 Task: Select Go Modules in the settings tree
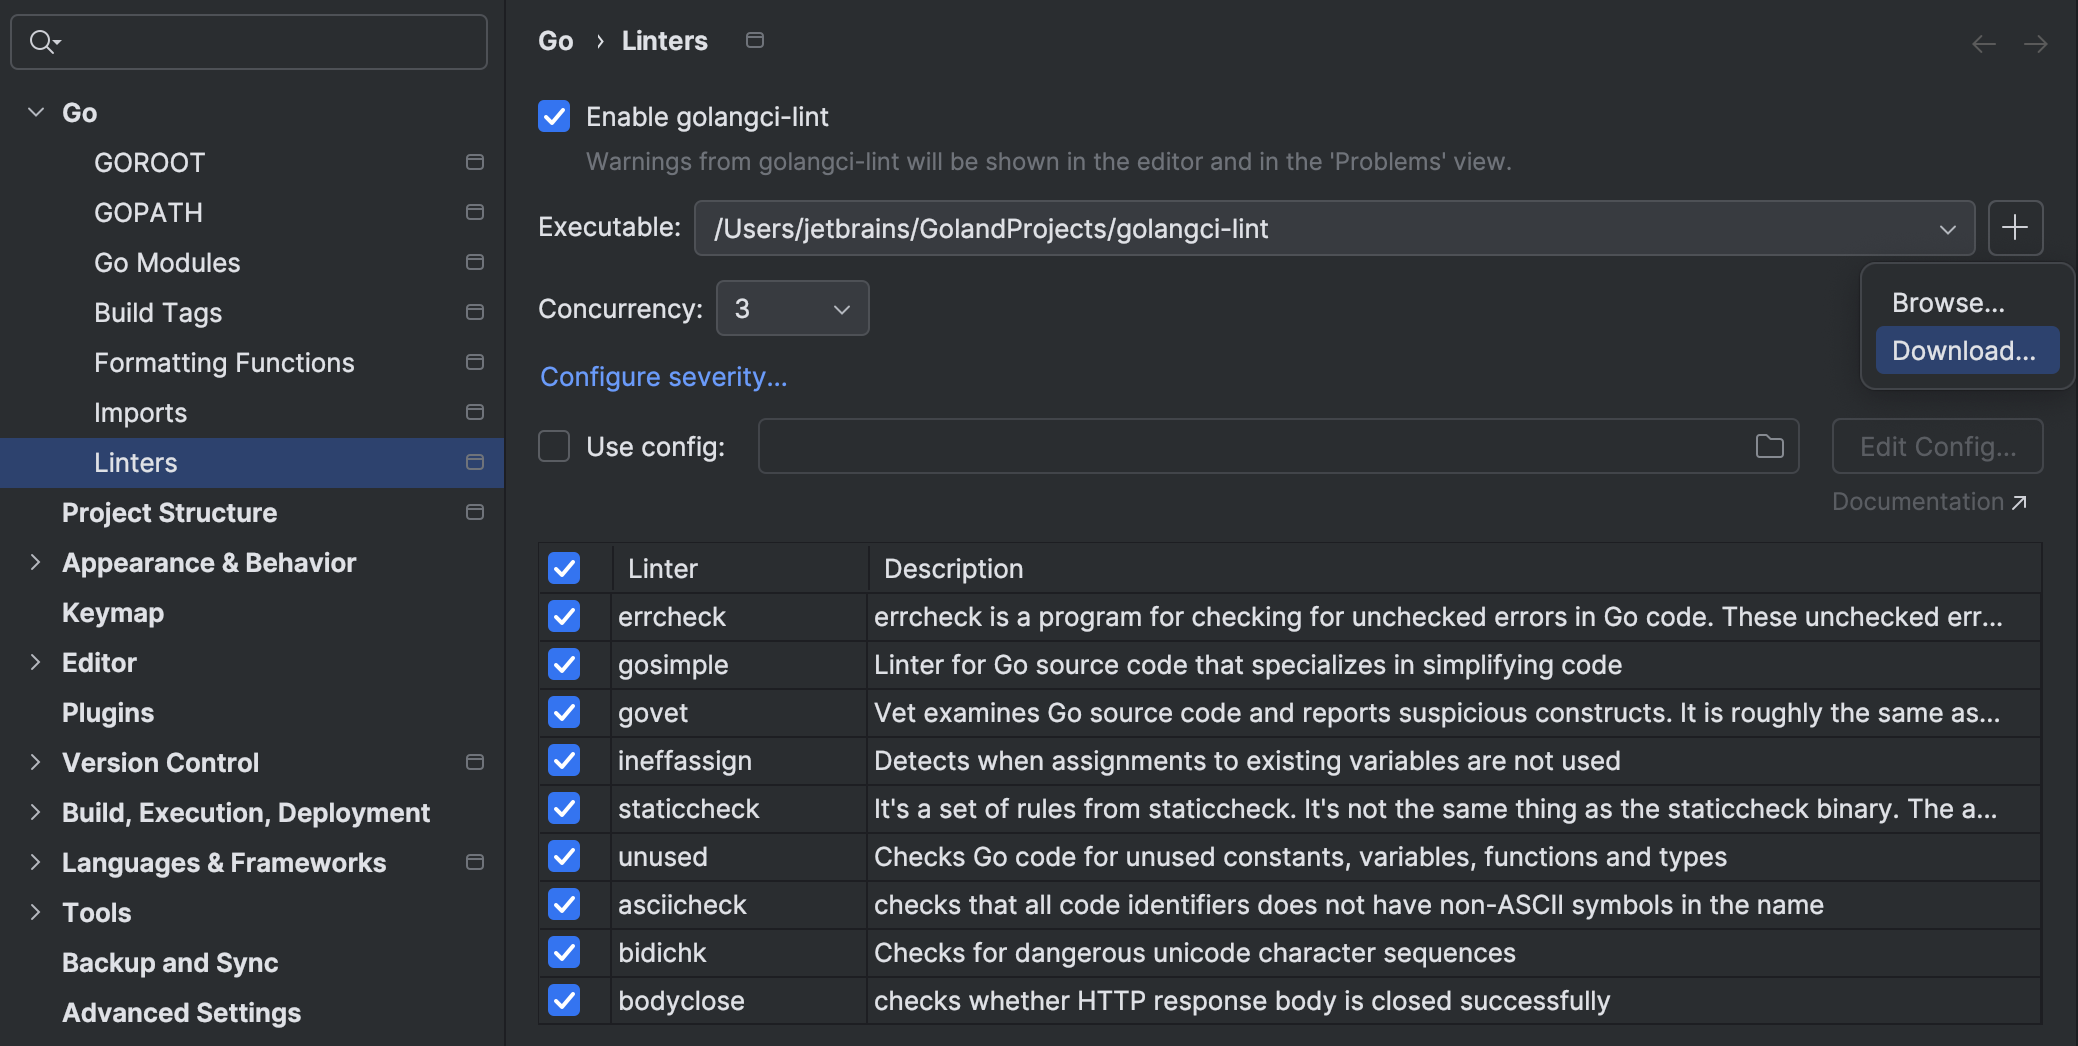[x=167, y=262]
